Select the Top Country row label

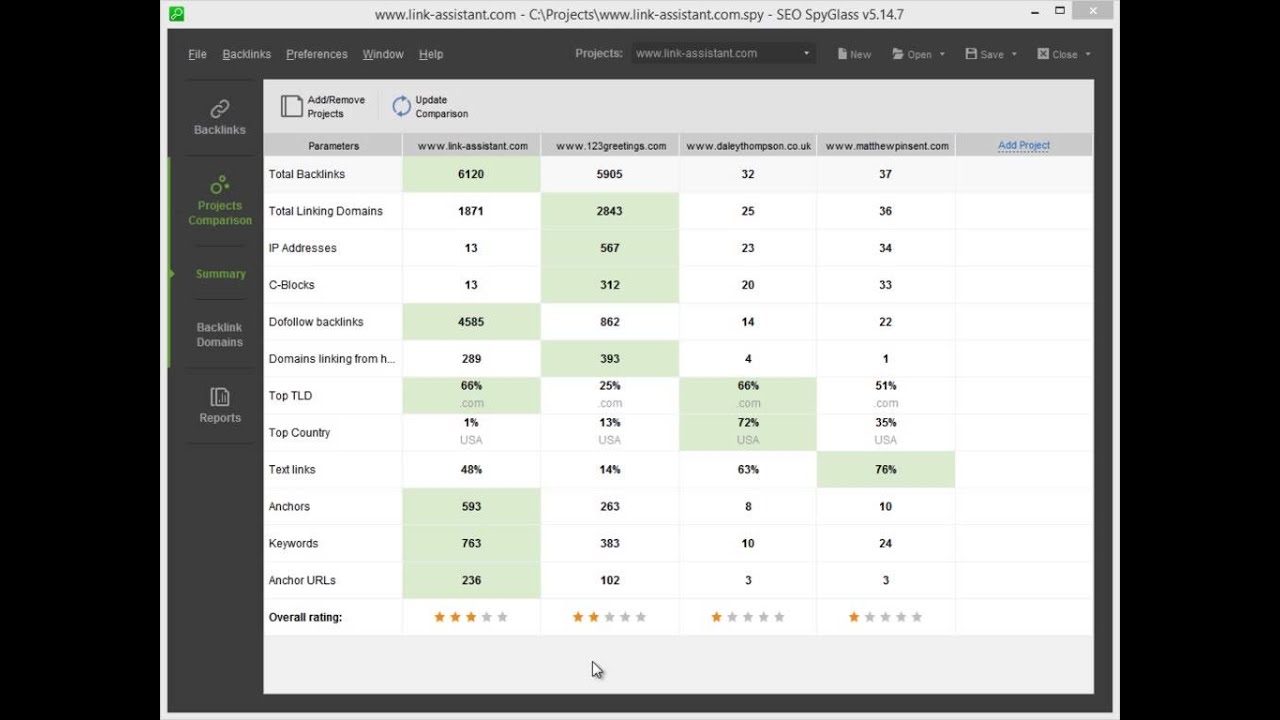click(x=299, y=433)
